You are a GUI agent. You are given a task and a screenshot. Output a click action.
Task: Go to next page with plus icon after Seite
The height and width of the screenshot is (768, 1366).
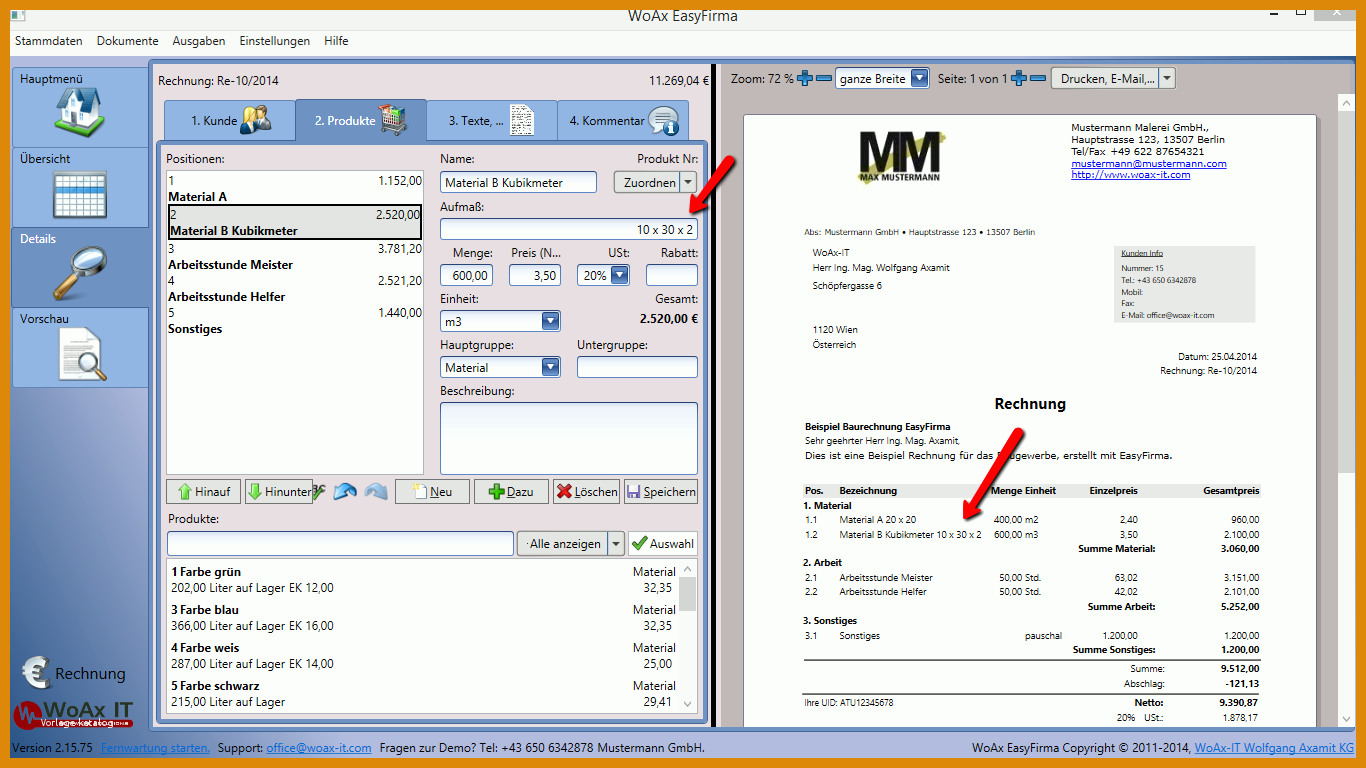(x=1019, y=78)
